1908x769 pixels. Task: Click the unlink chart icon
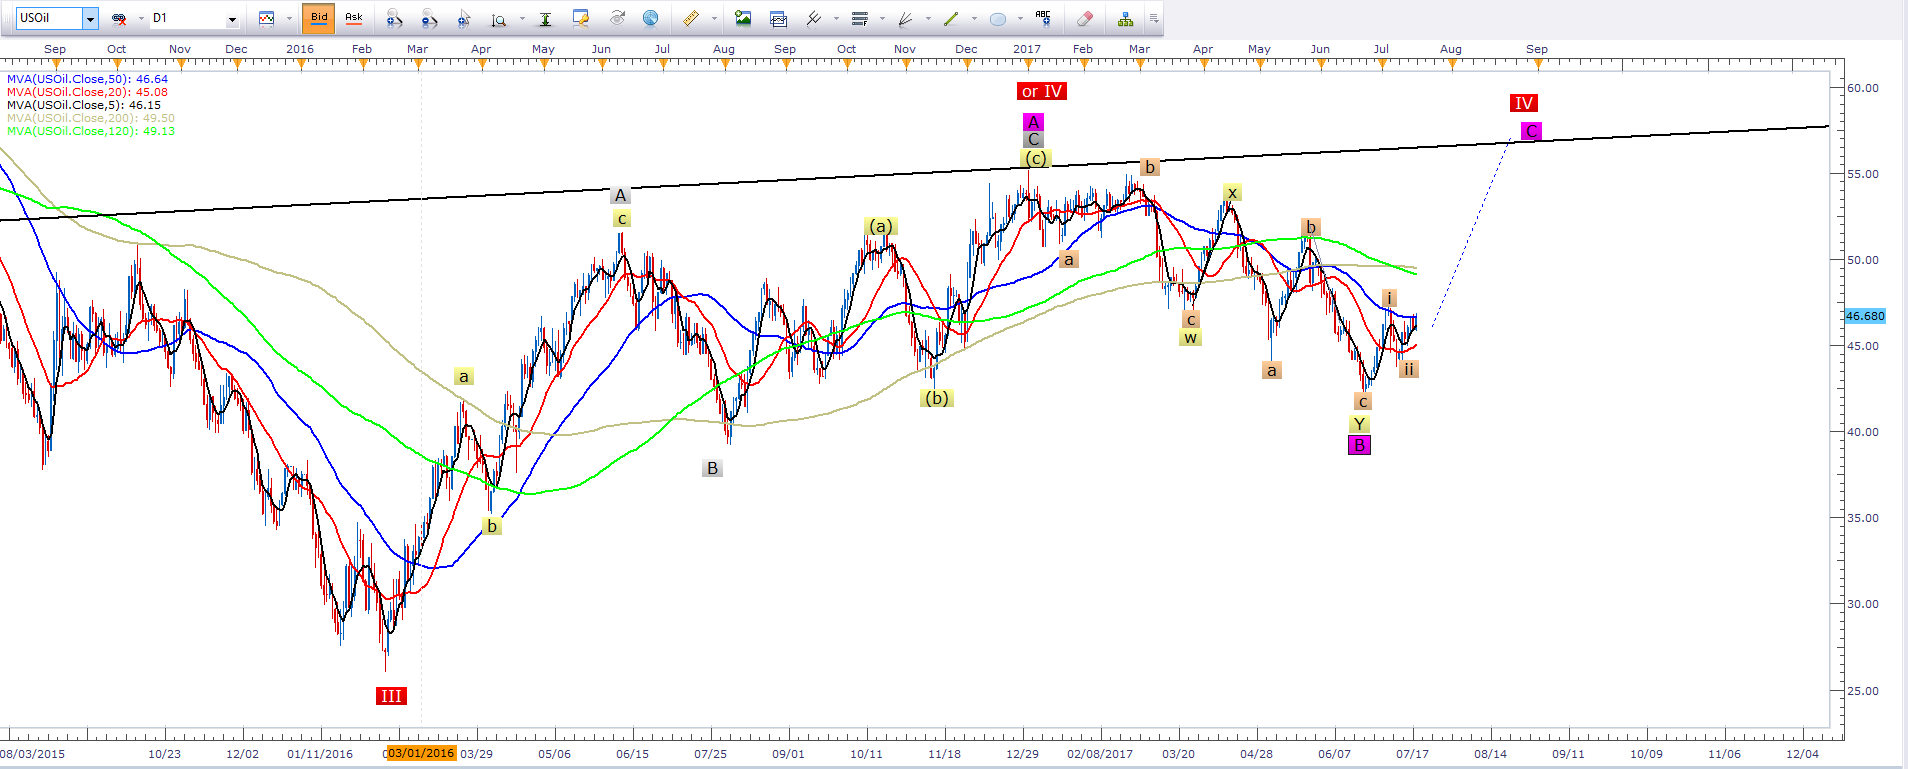(x=119, y=18)
